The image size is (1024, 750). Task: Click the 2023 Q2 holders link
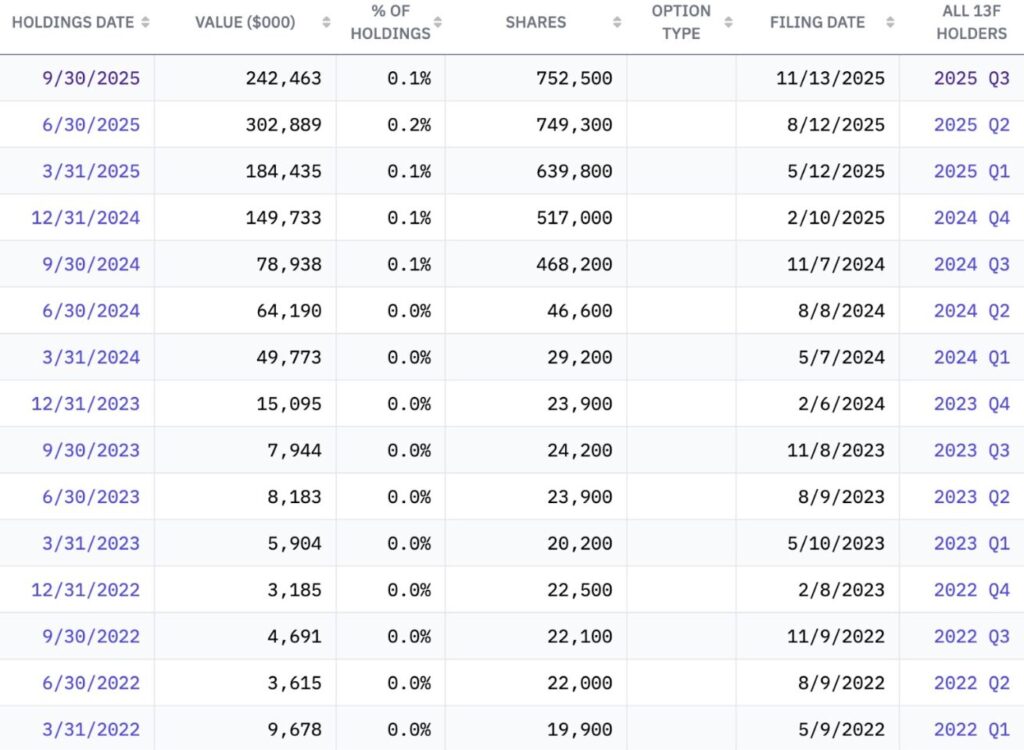click(x=971, y=497)
